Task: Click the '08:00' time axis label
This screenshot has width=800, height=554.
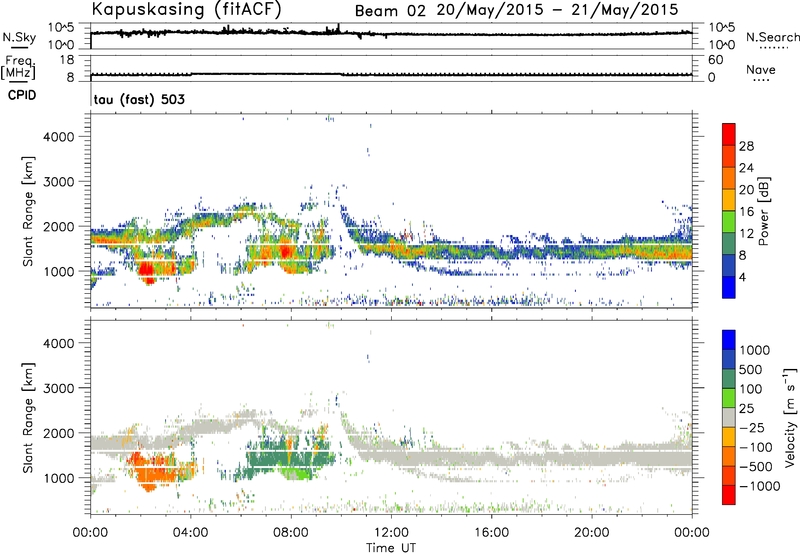Action: (291, 533)
